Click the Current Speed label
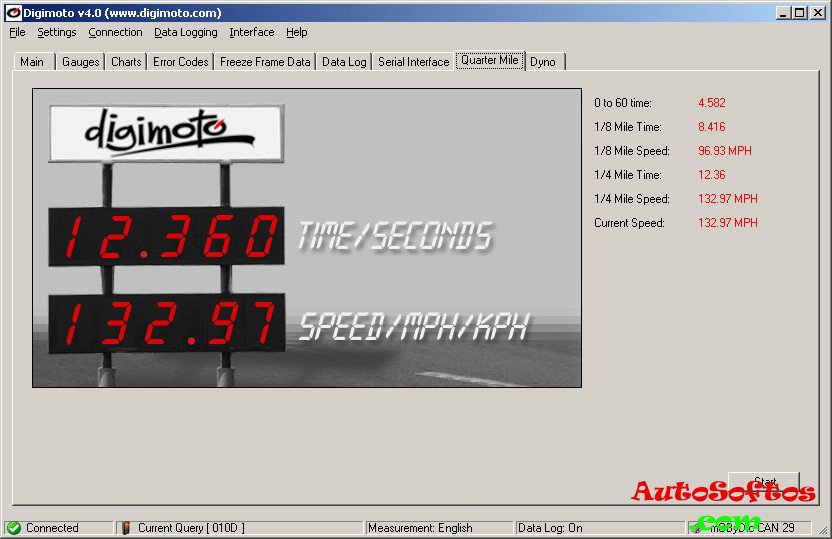The image size is (832, 539). point(629,223)
